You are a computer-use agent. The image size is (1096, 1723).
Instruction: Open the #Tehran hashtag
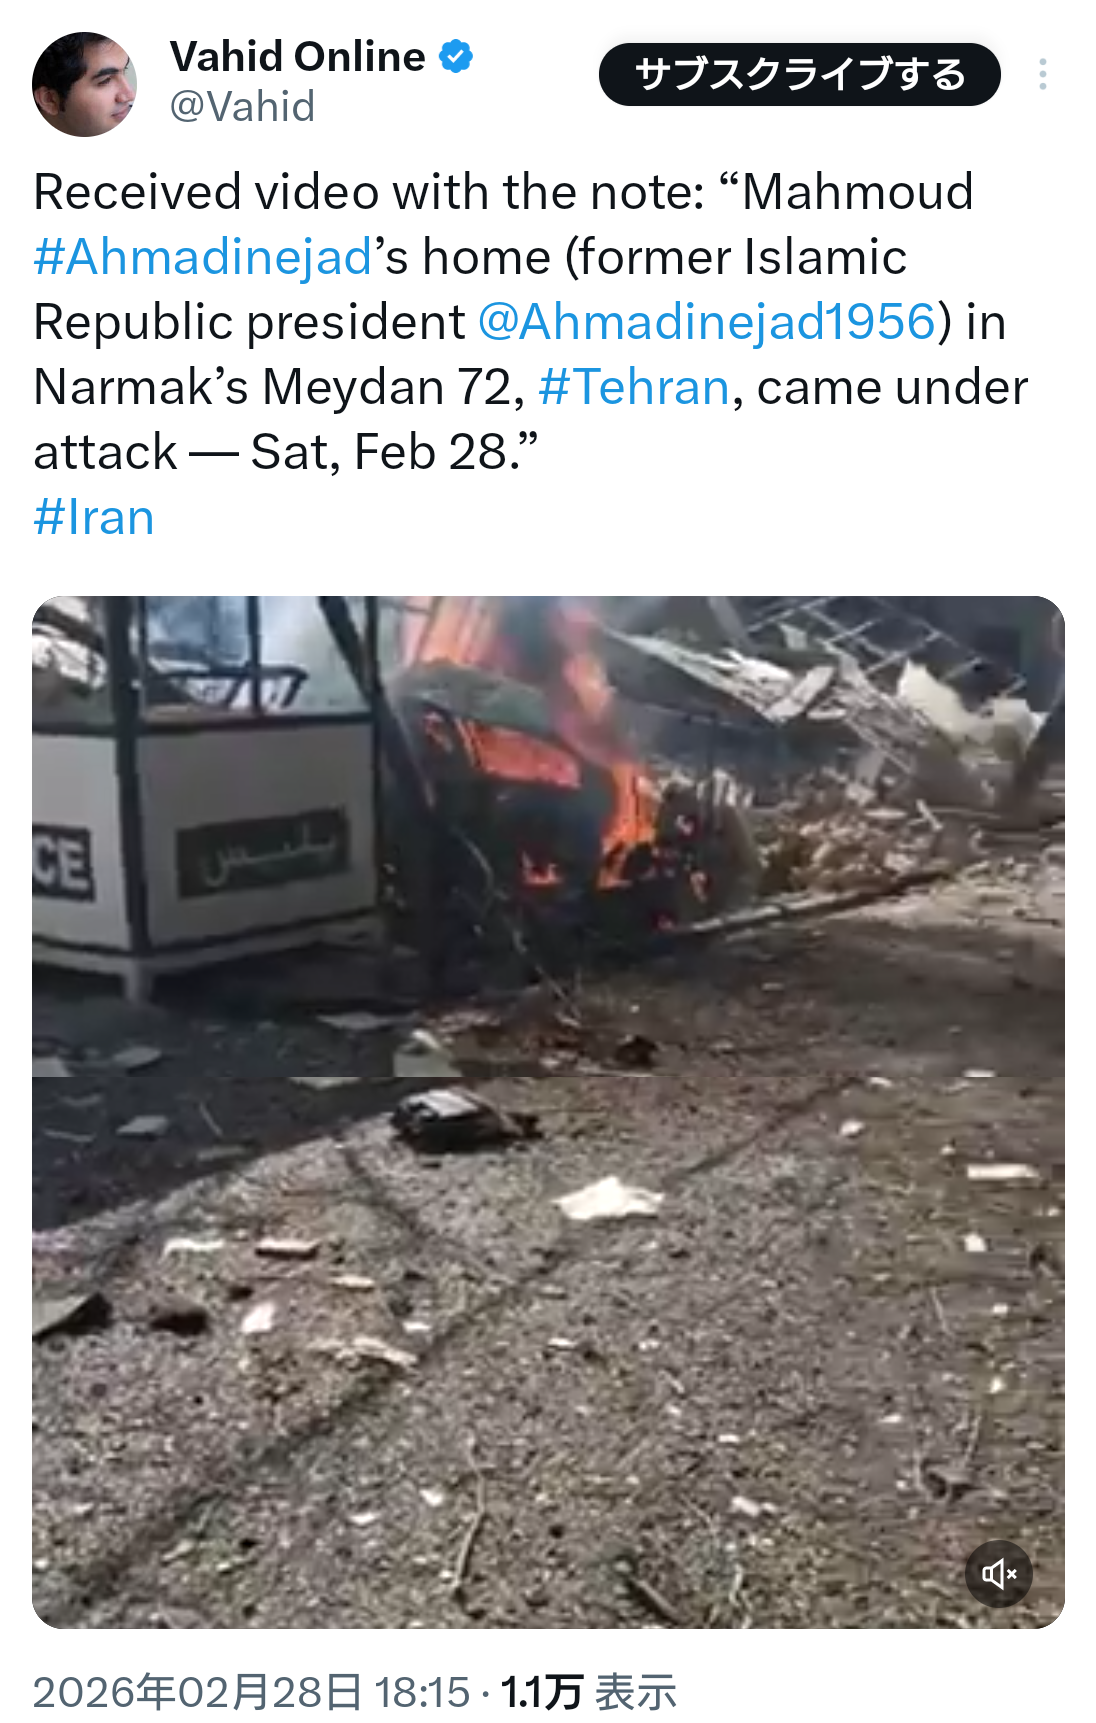point(634,387)
